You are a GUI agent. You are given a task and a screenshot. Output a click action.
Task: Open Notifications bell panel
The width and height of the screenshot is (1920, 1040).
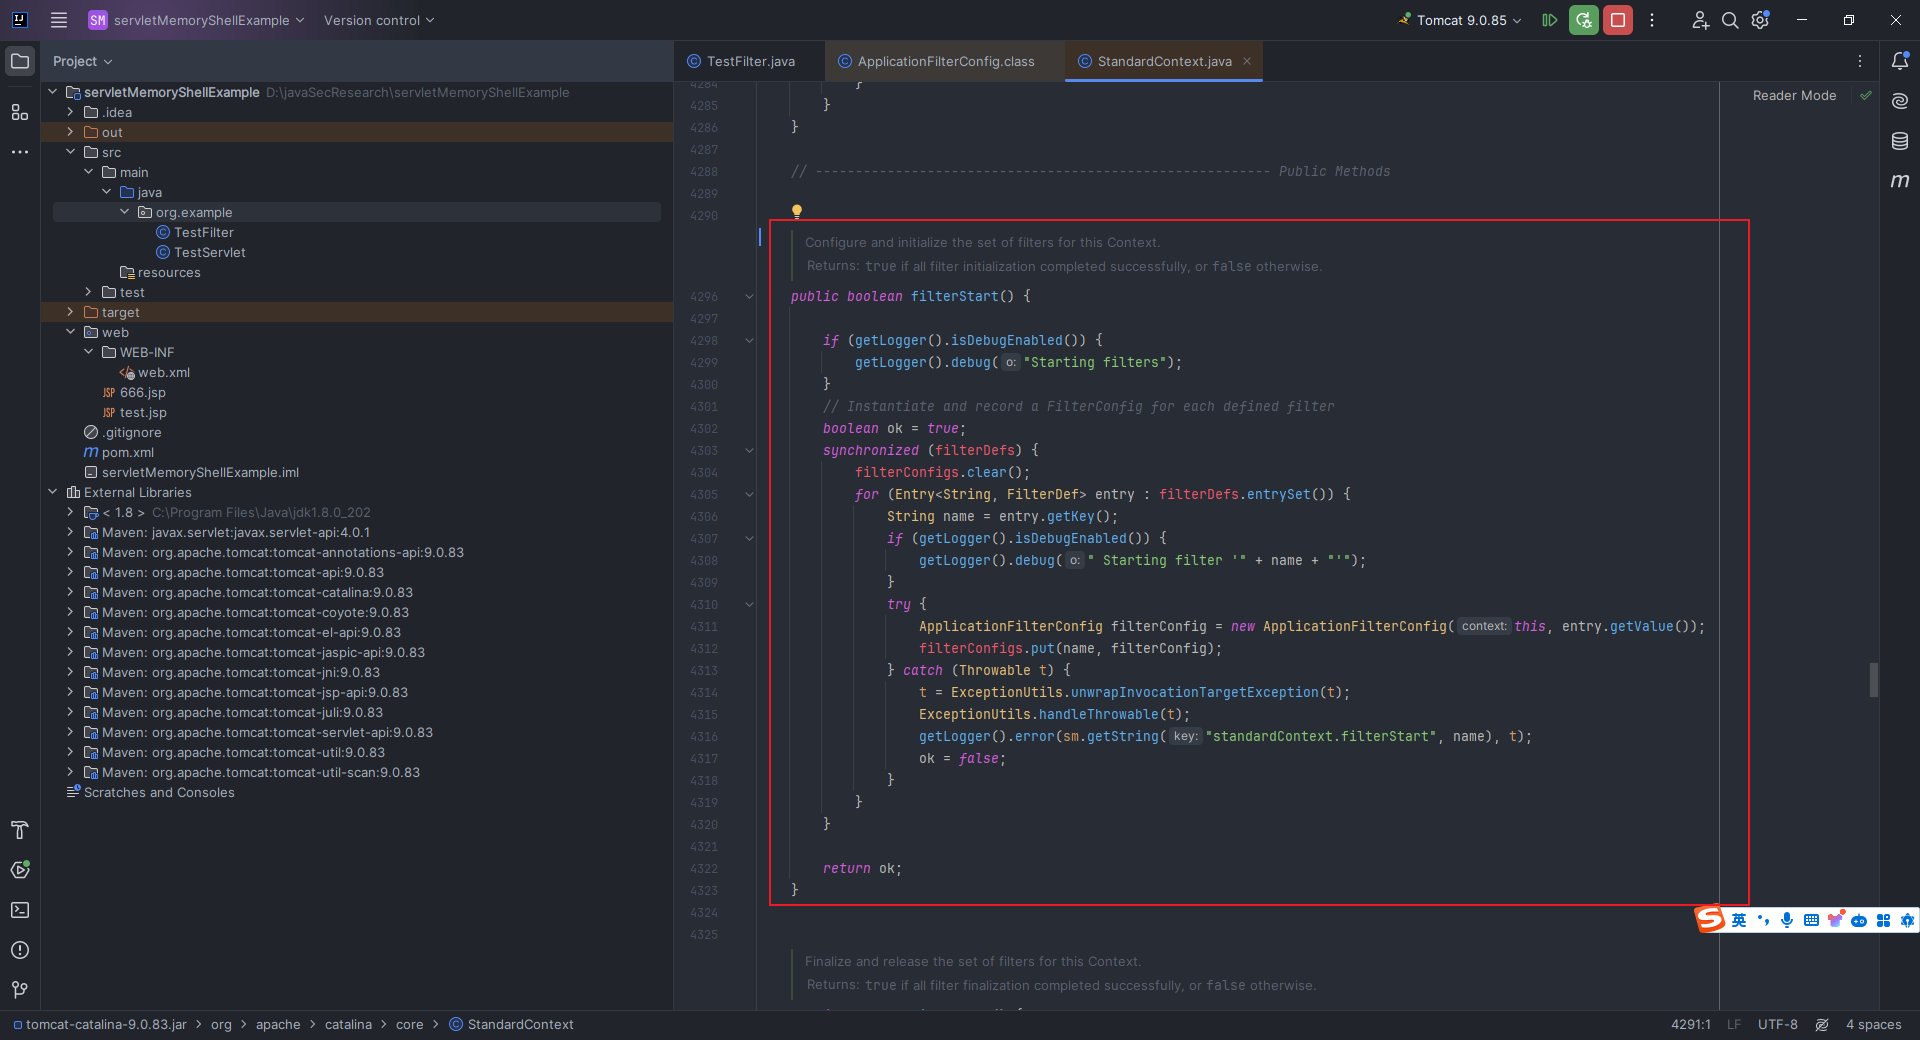1900,61
